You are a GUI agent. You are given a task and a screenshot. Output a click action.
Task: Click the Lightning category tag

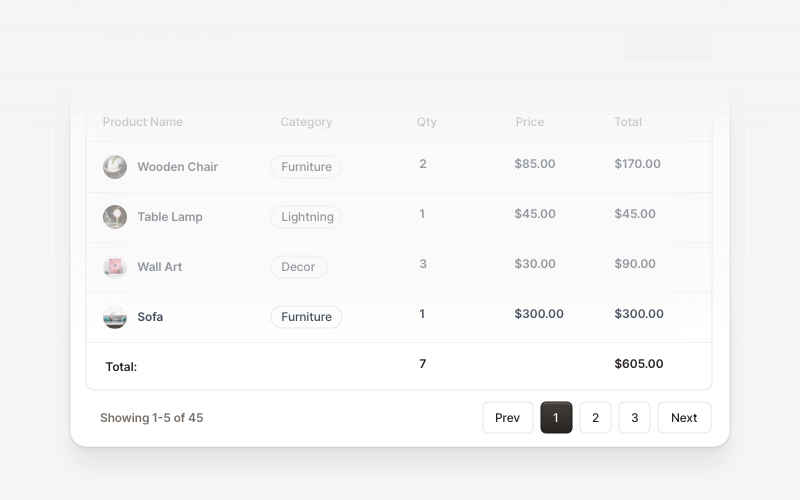tap(307, 217)
